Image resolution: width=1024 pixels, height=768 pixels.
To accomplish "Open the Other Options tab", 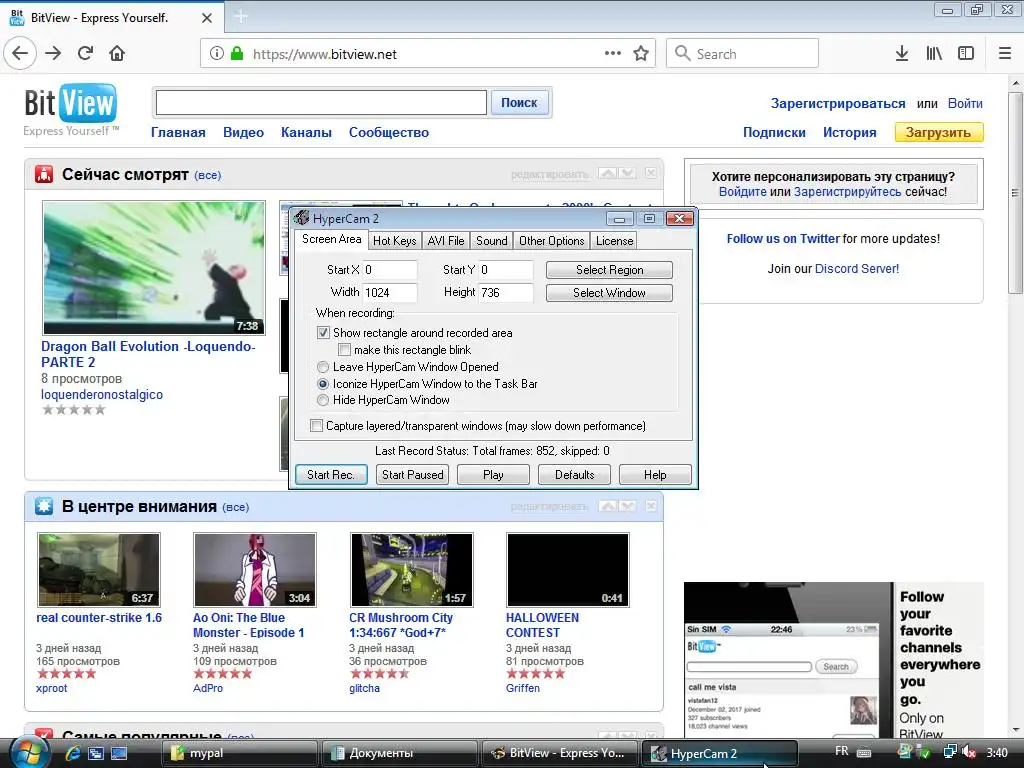I will (x=552, y=240).
